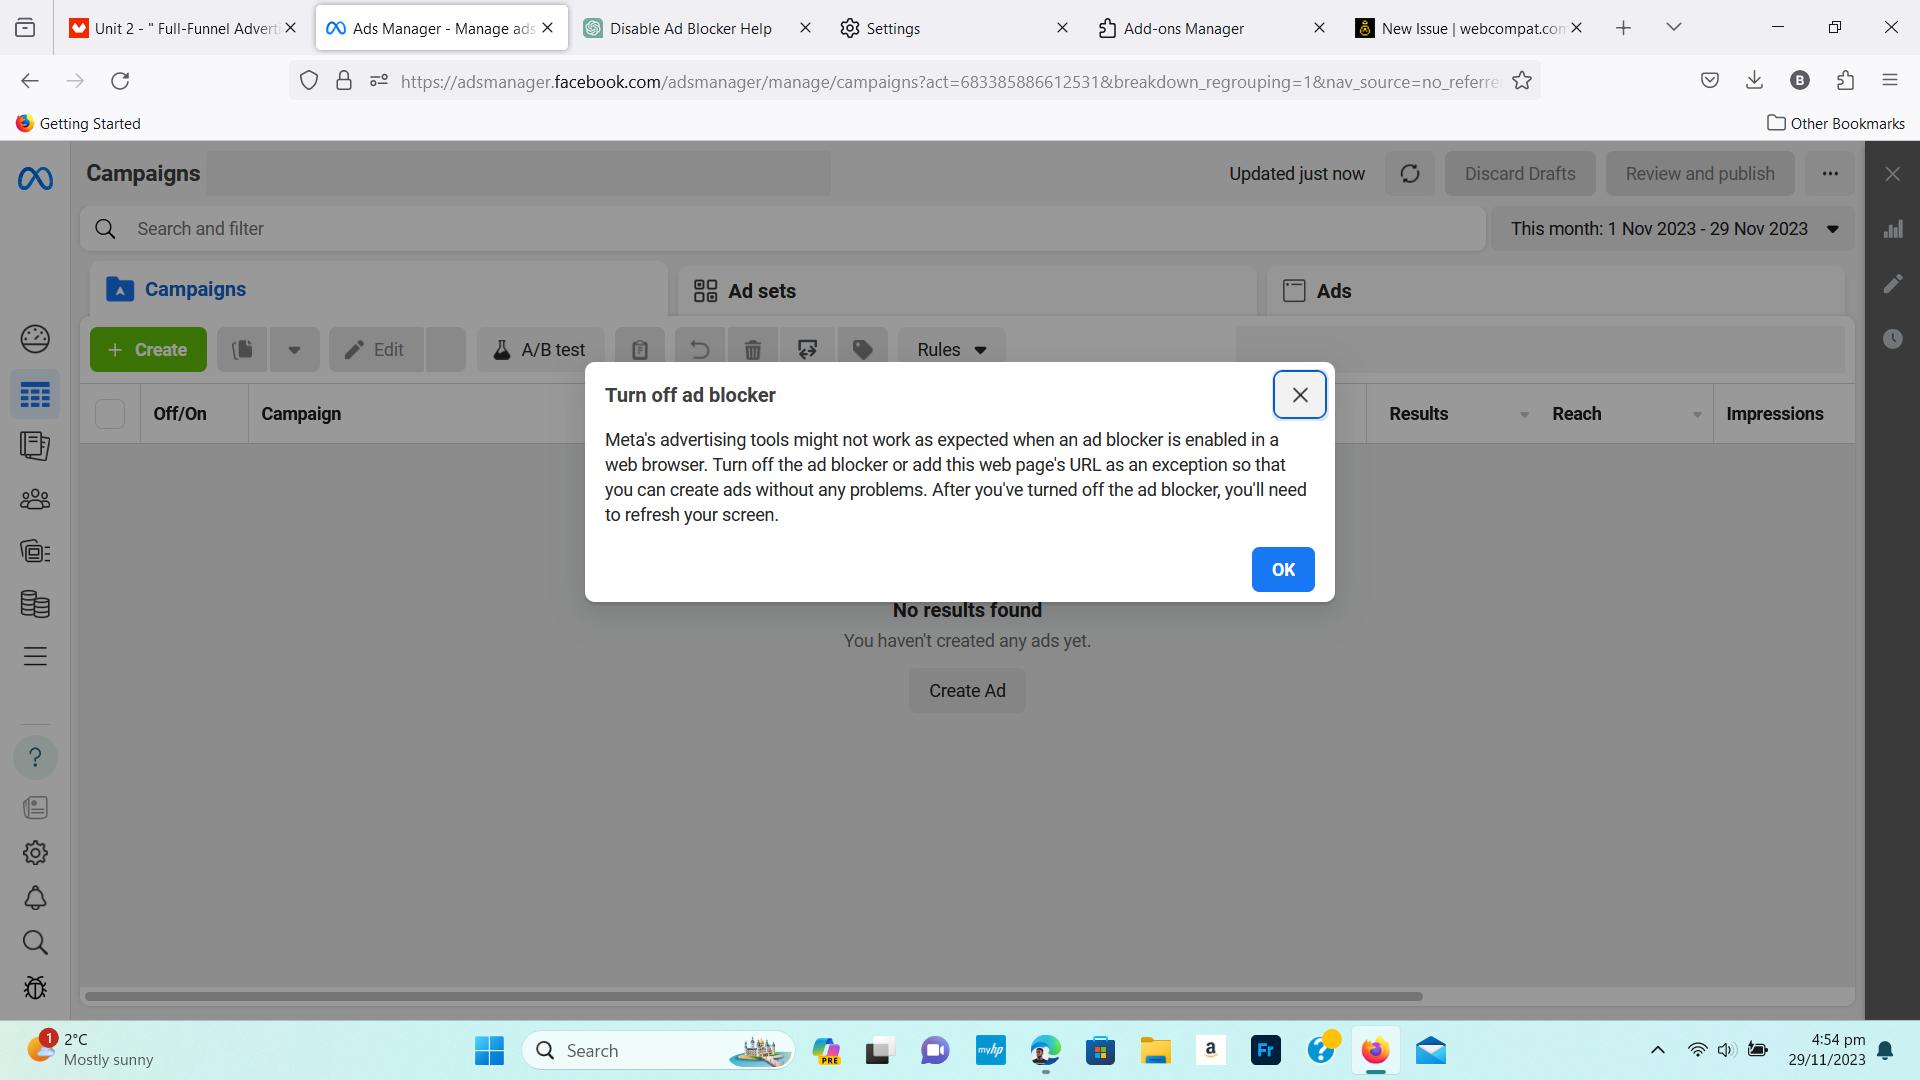1920x1080 pixels.
Task: Click the Impressions column header
Action: [1775, 414]
